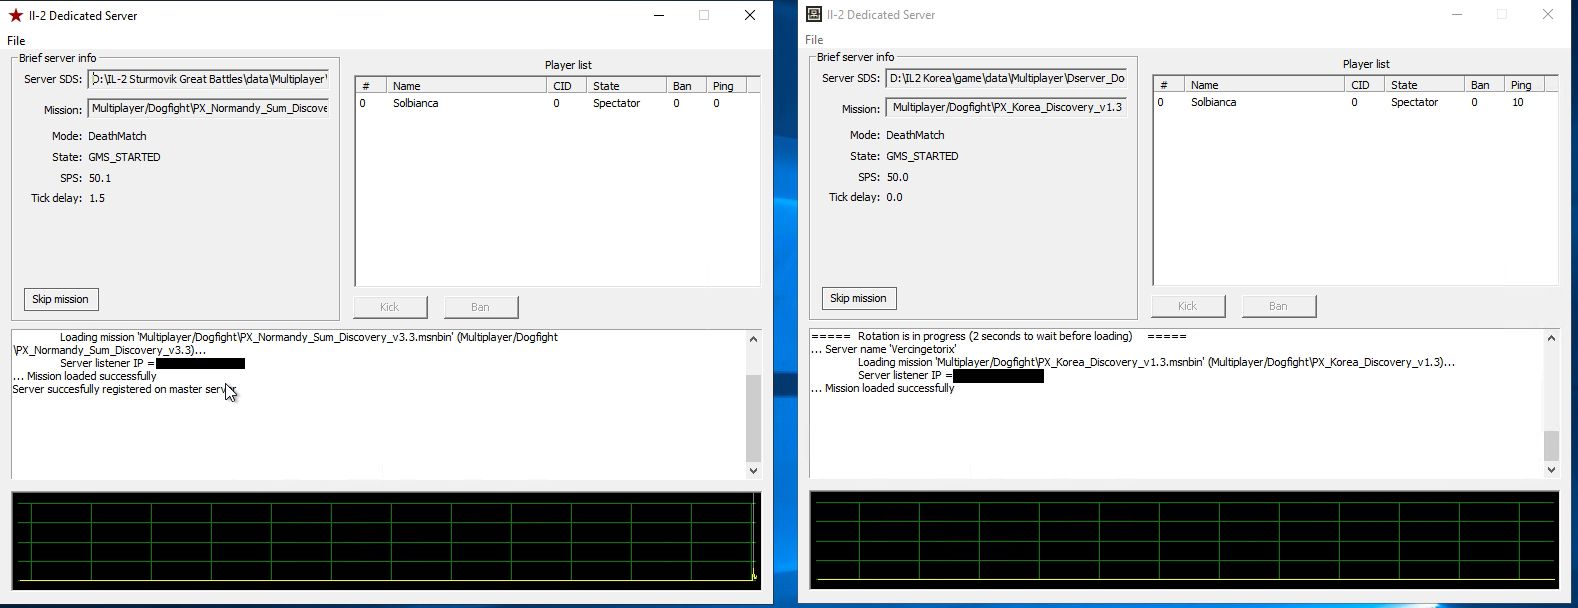Open File menu in left server window
This screenshot has height=608, width=1578.
pos(16,41)
